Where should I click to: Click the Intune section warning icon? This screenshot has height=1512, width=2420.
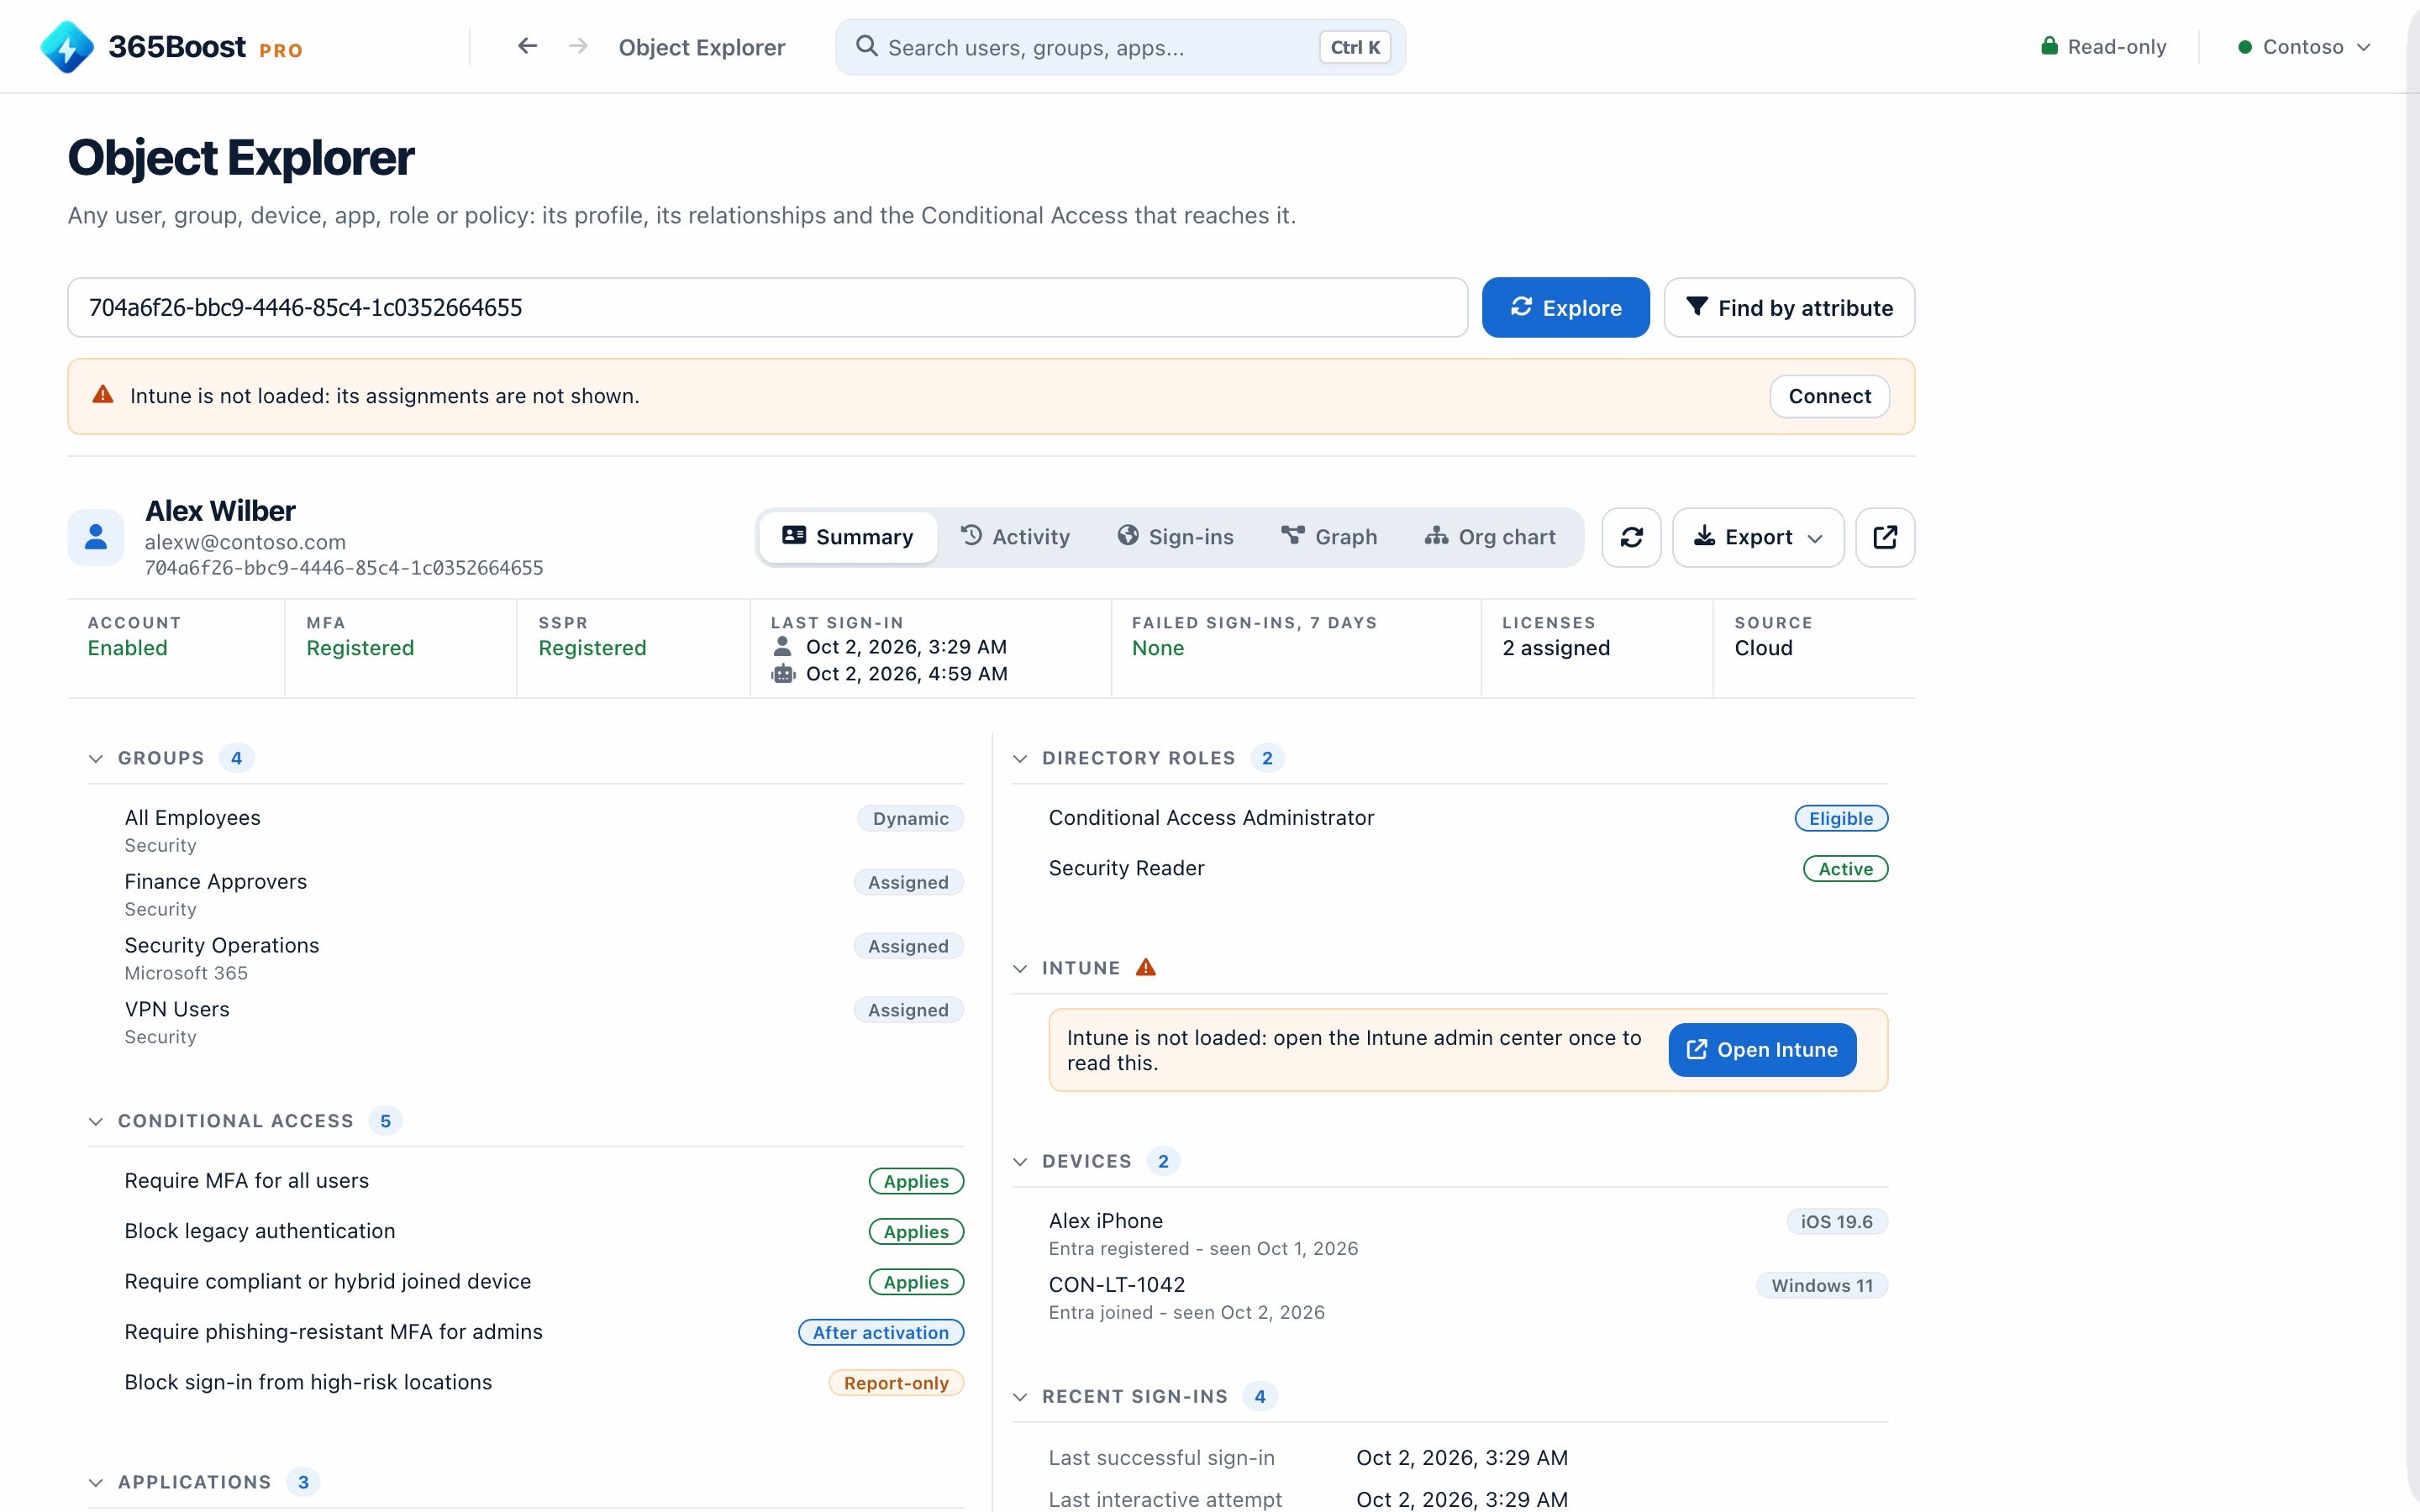coord(1146,967)
